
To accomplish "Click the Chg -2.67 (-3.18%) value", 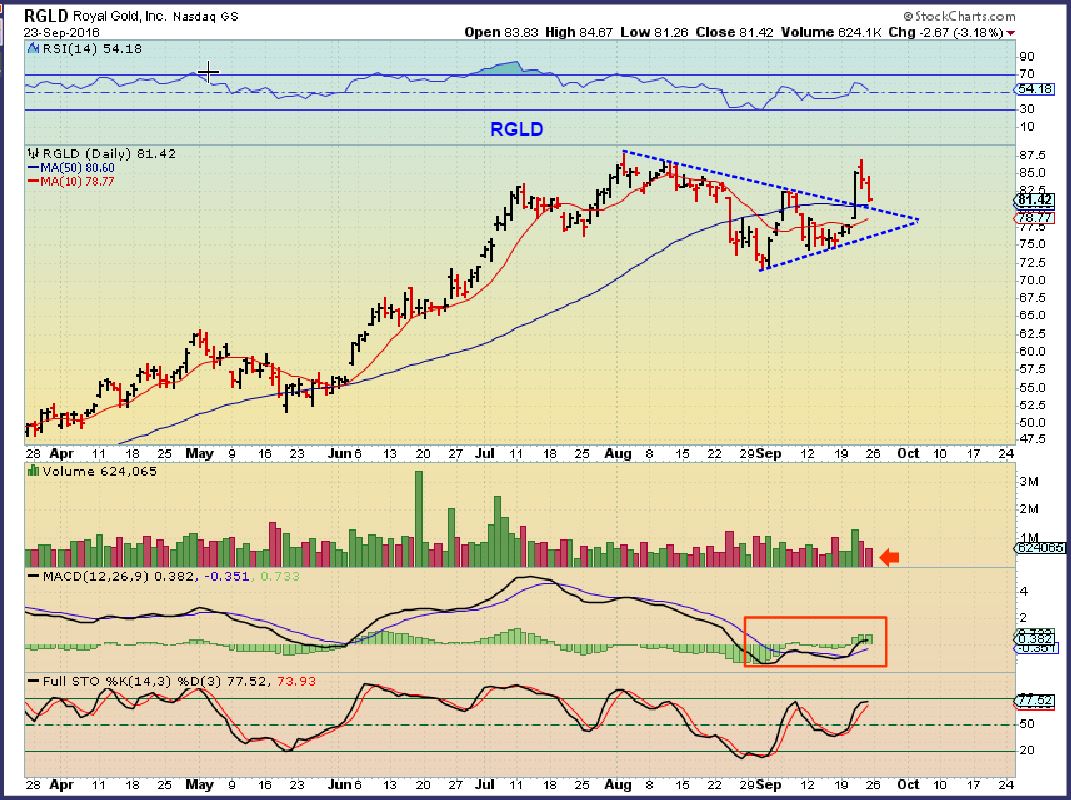I will click(x=946, y=32).
